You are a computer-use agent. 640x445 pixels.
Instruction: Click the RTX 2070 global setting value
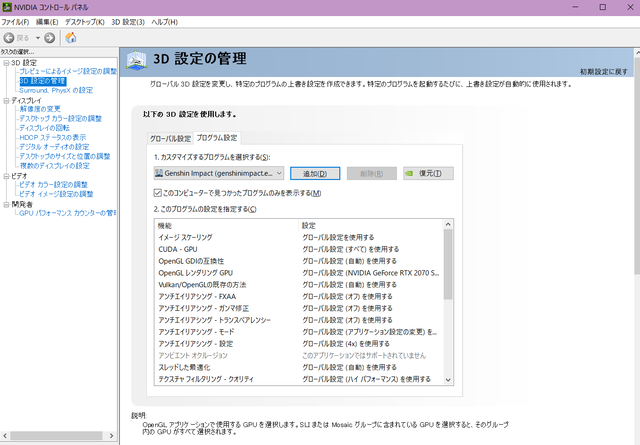(x=371, y=273)
